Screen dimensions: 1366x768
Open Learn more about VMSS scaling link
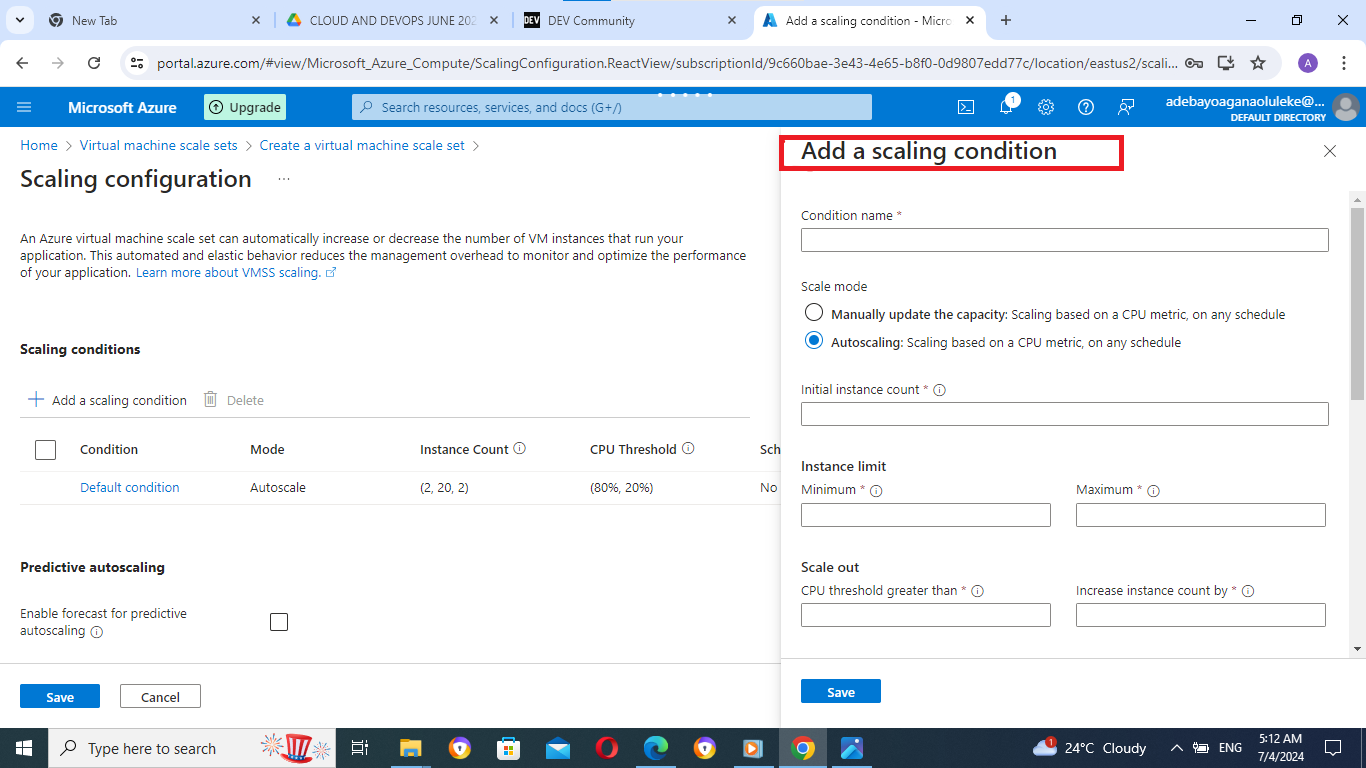click(x=236, y=273)
